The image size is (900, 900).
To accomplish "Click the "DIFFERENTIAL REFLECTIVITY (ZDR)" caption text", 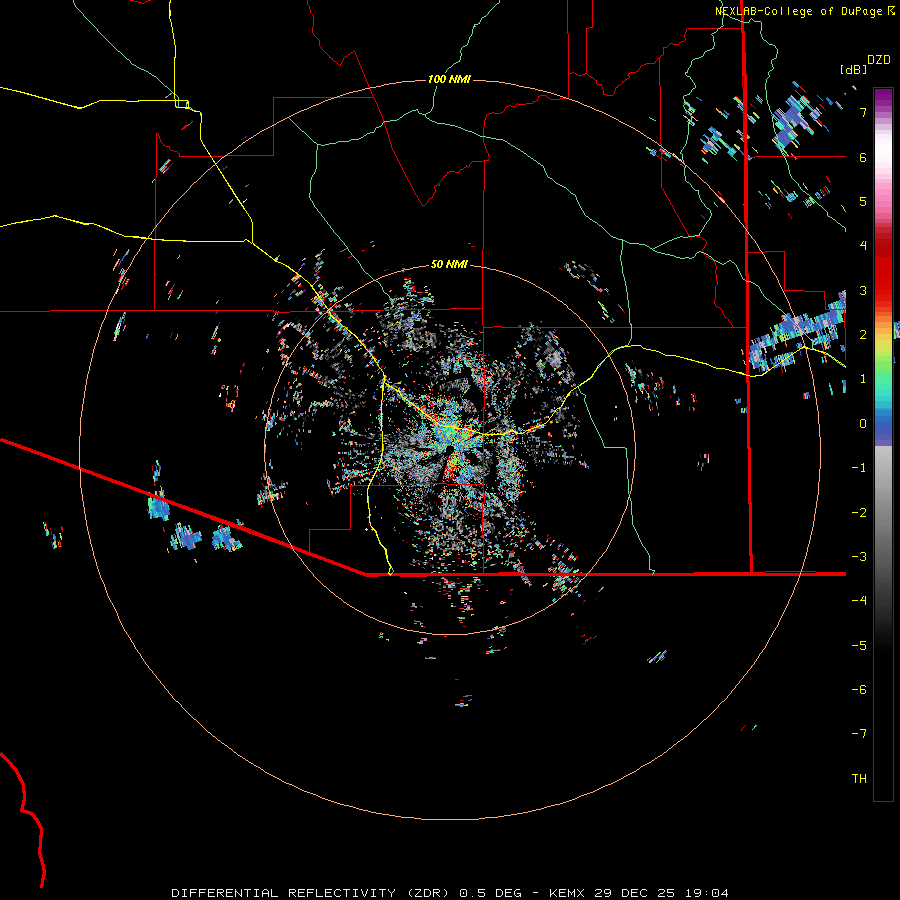I will point(312,893).
